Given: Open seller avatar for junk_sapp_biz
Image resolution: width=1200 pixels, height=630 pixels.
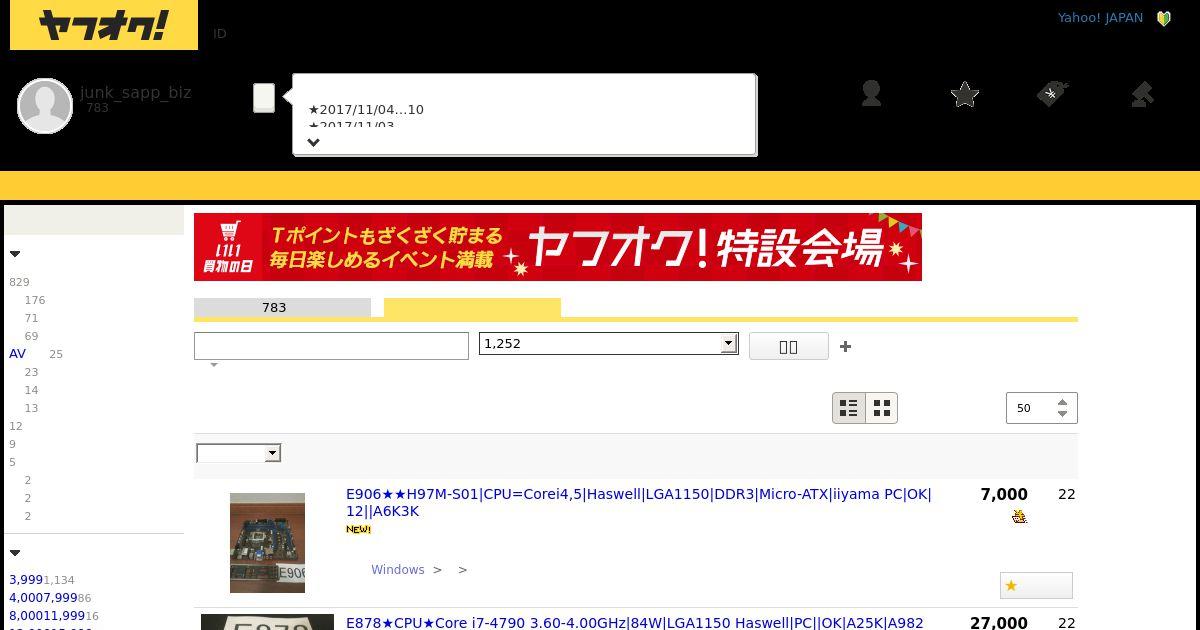Looking at the screenshot, I should tap(45, 105).
